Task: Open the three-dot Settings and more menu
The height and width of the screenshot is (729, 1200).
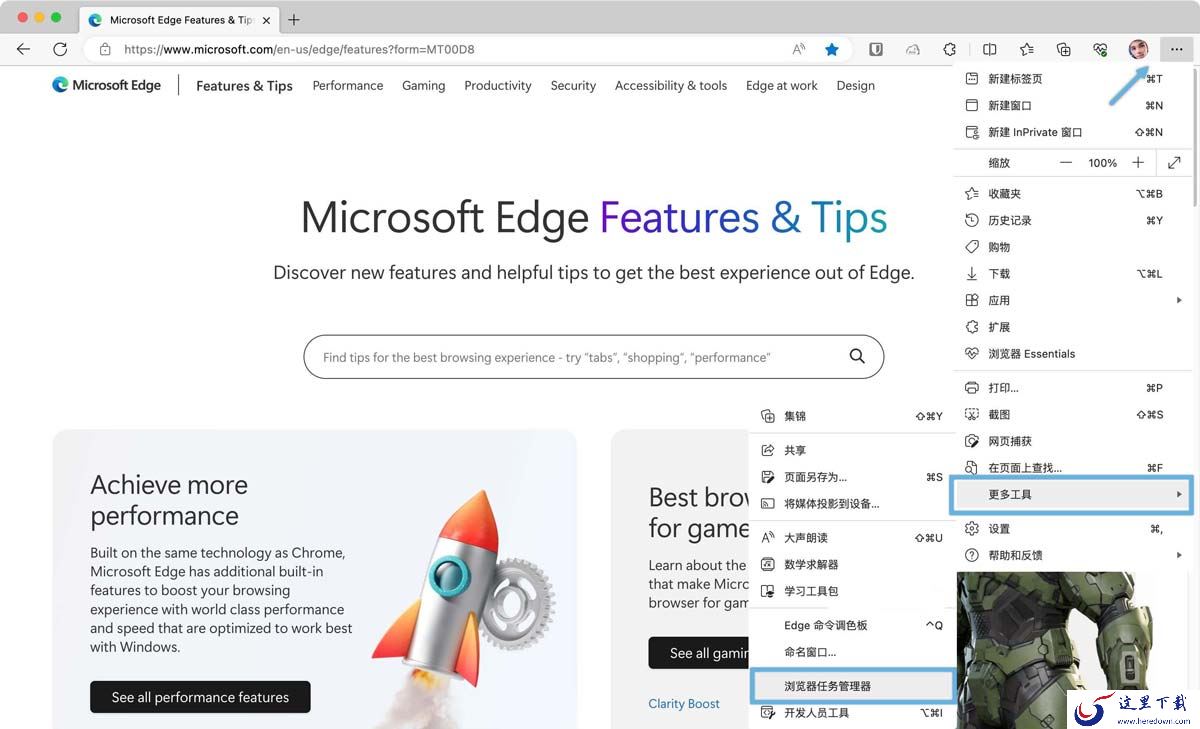Action: point(1176,49)
